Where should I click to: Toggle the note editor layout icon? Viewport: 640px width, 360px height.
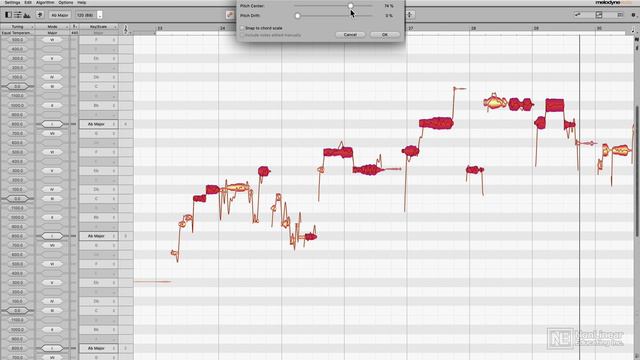point(8,15)
